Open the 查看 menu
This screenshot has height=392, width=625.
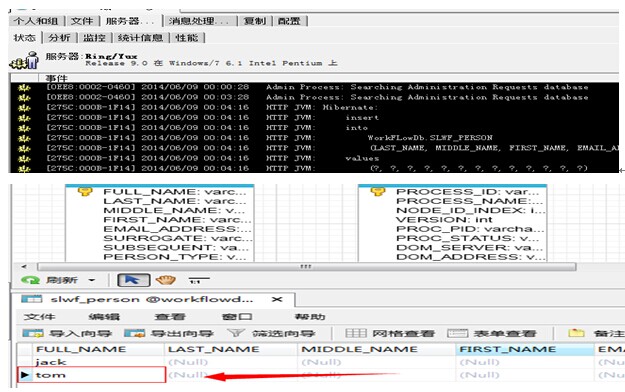click(170, 317)
